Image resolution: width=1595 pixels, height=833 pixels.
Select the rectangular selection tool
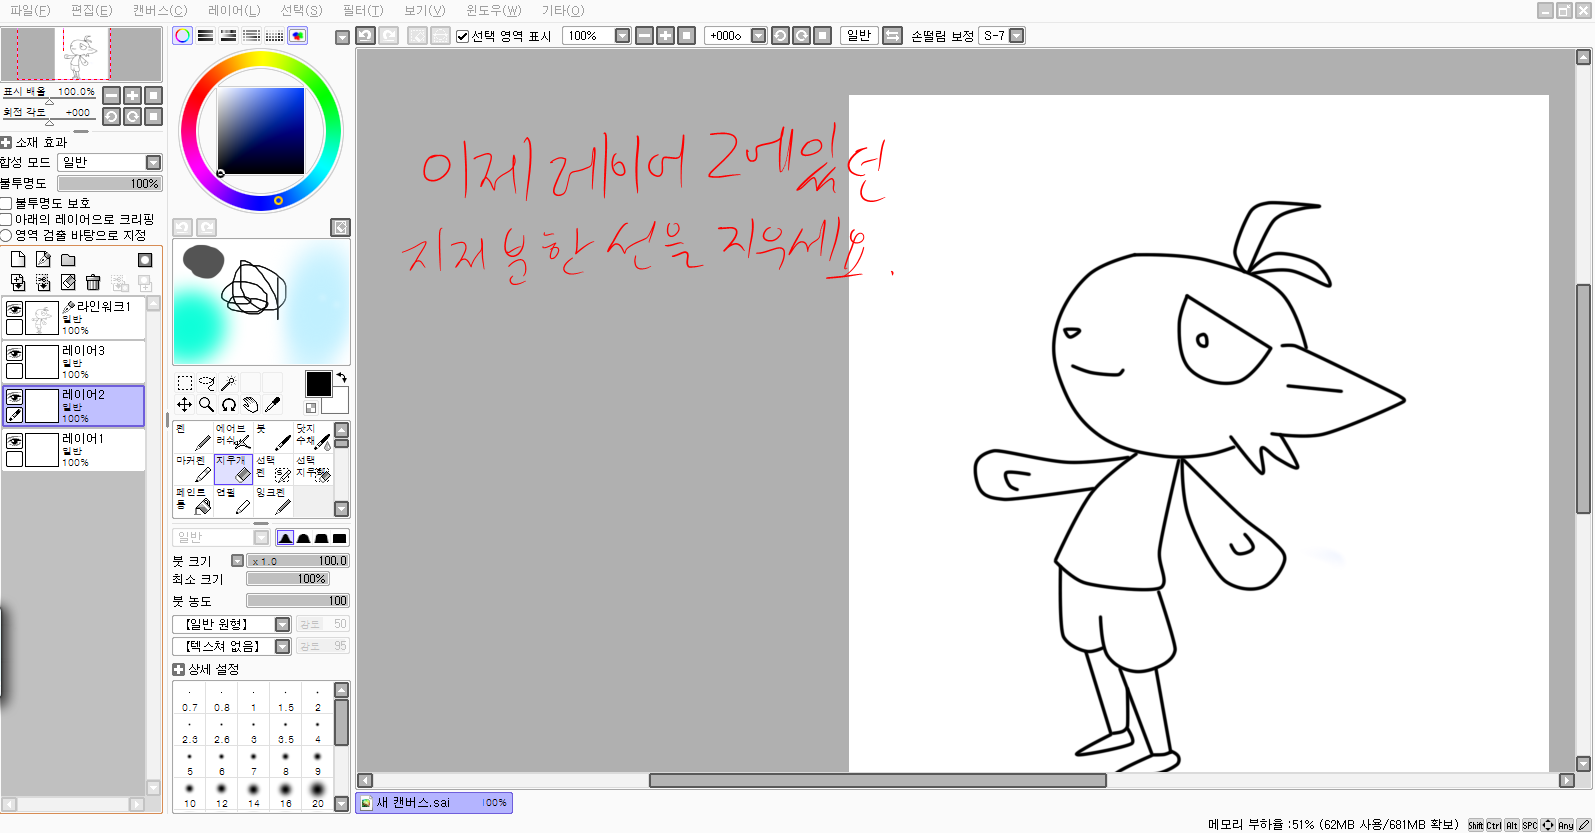coord(185,383)
